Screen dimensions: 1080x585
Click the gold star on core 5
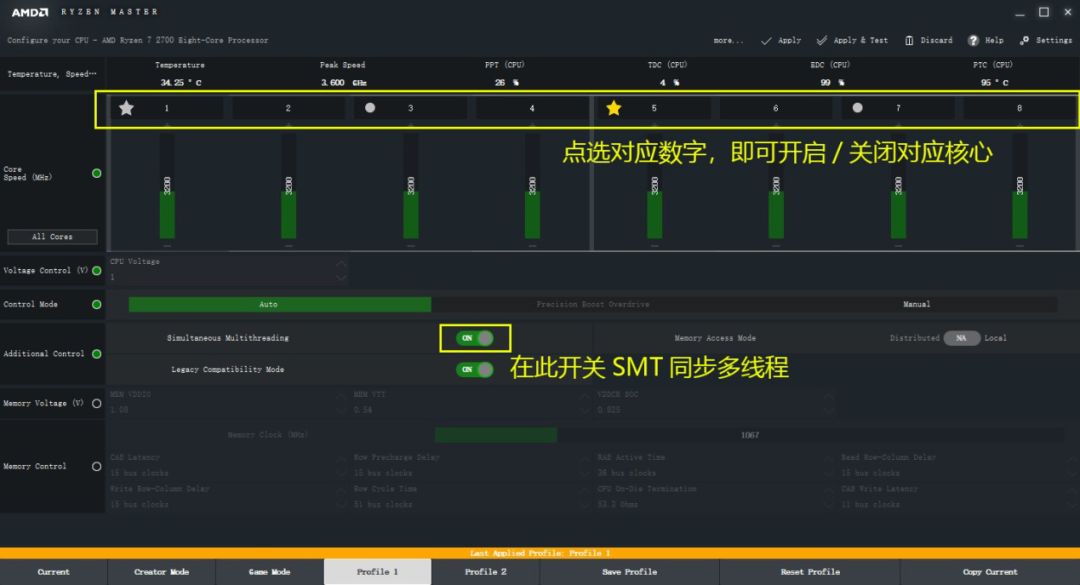coord(614,107)
